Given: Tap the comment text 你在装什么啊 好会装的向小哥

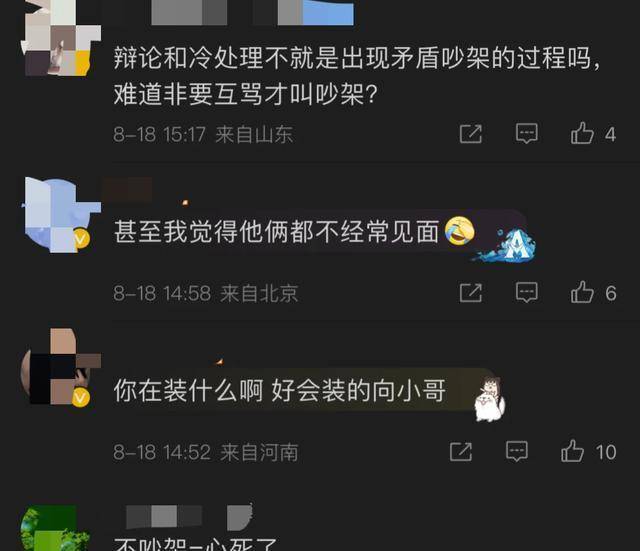Looking at the screenshot, I should (279, 391).
